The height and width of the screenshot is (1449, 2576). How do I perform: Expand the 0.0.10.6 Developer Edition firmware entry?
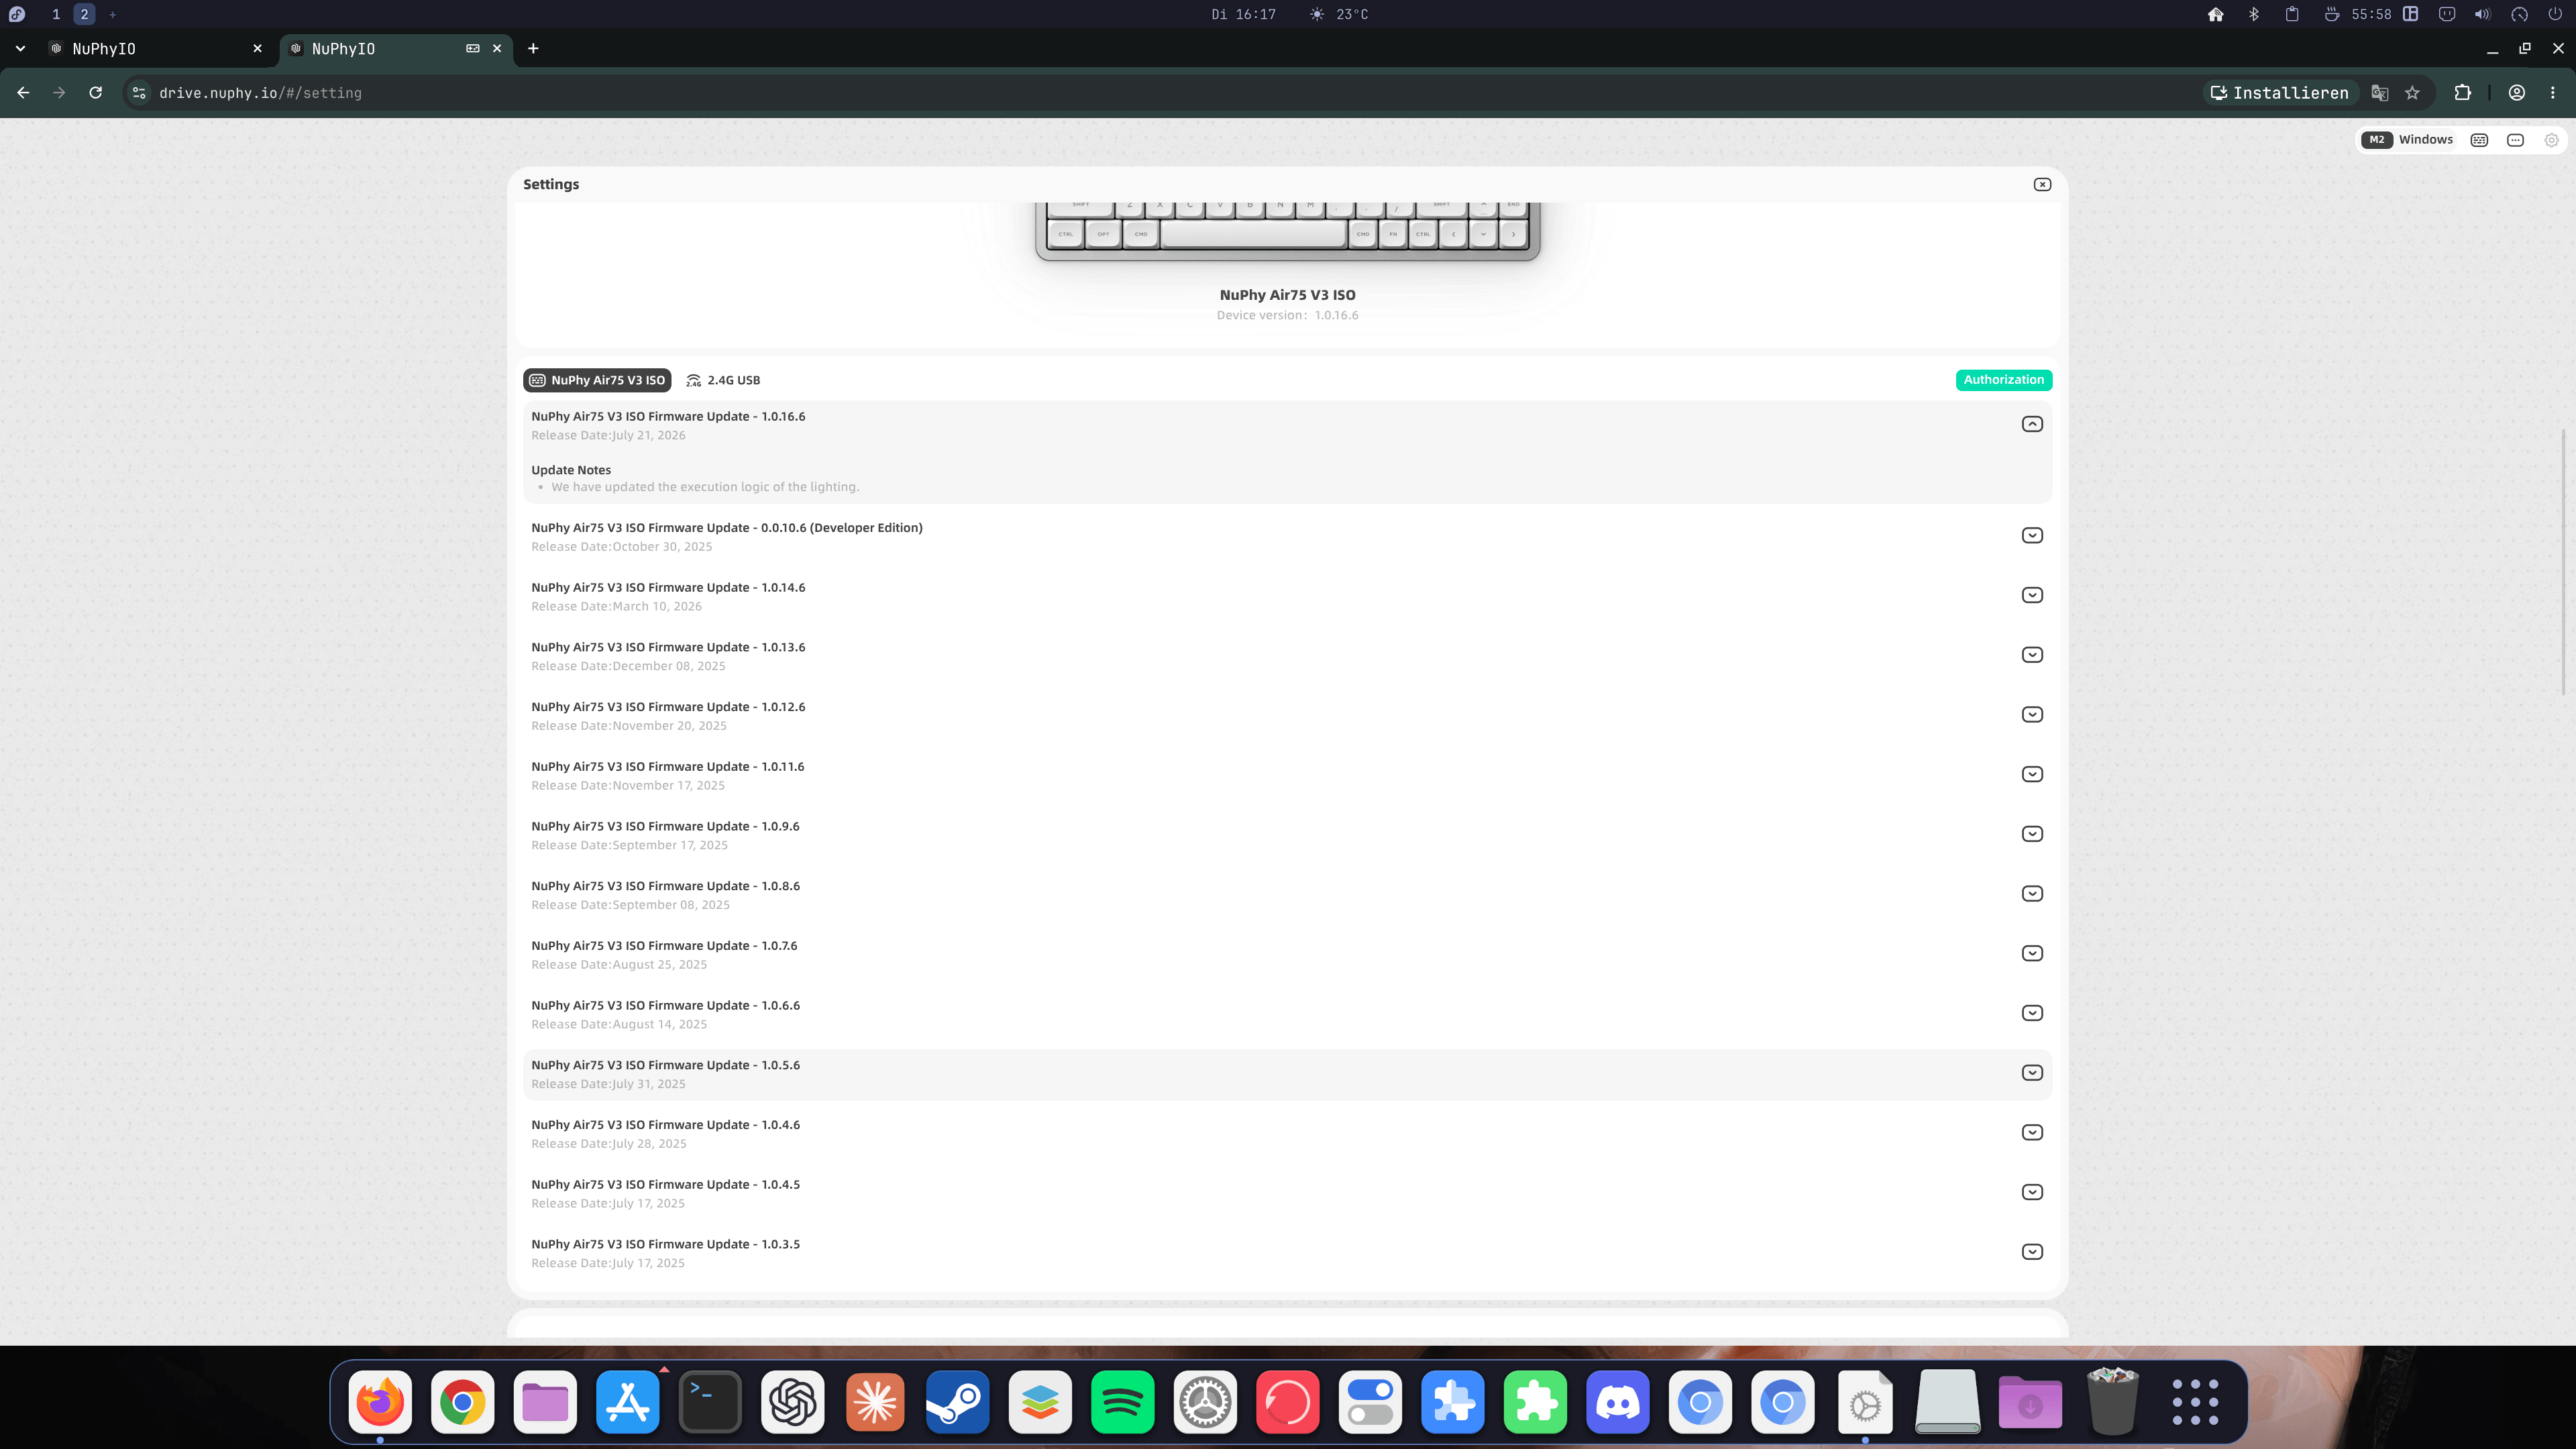[x=2032, y=535]
